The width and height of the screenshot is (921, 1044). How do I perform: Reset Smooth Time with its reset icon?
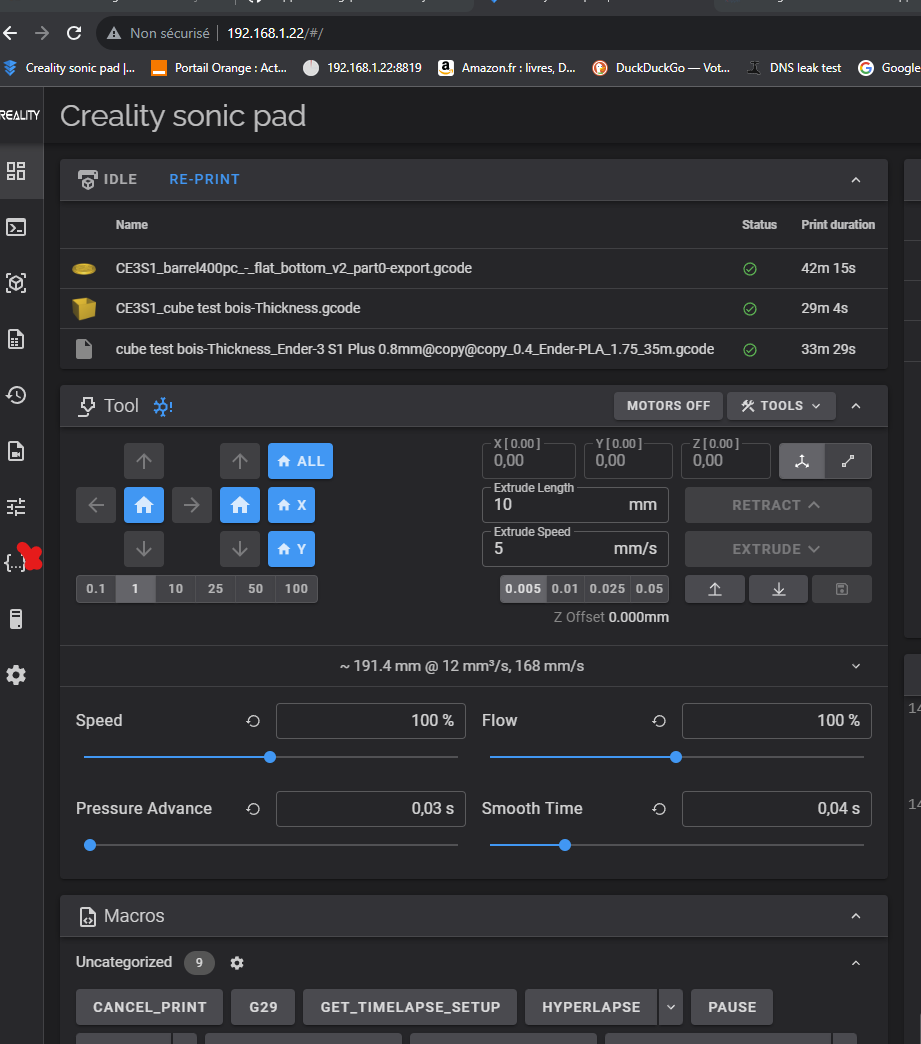click(659, 808)
